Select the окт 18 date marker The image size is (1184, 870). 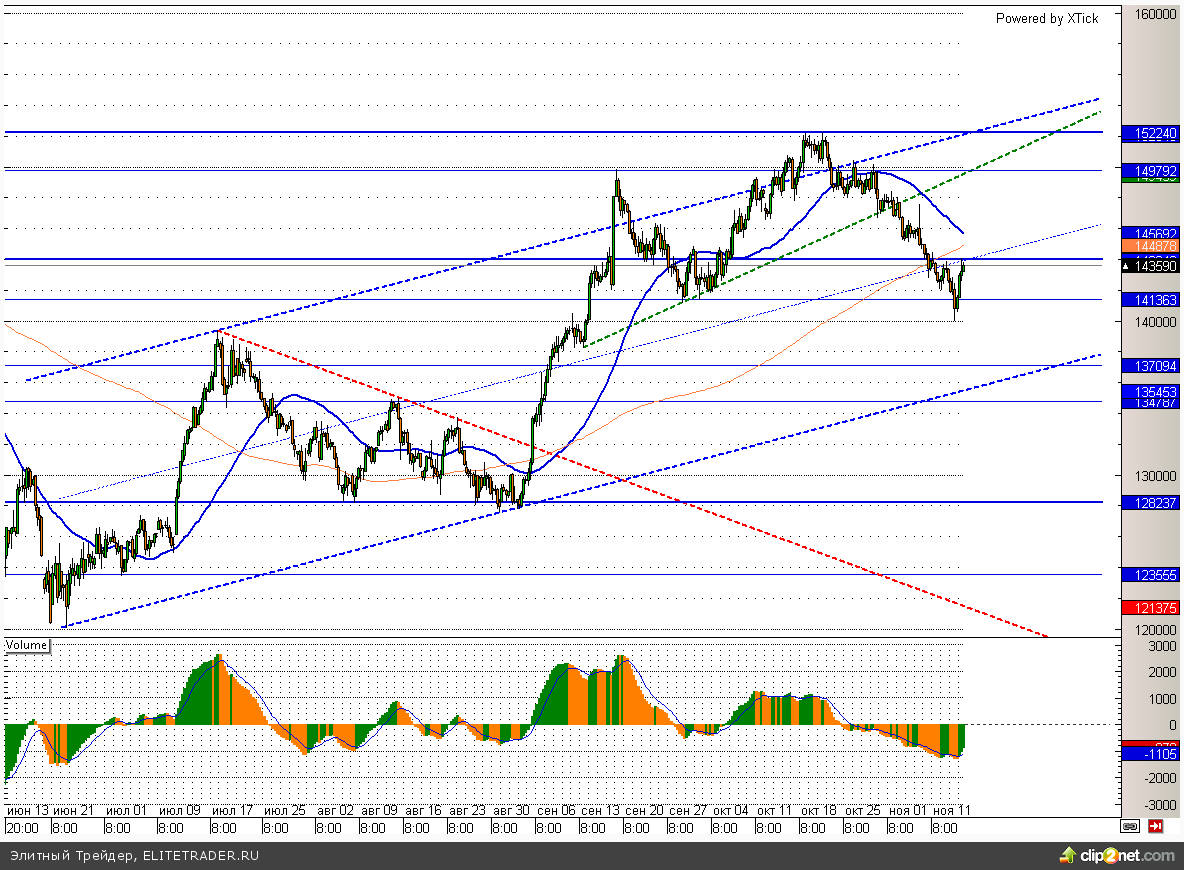[819, 810]
